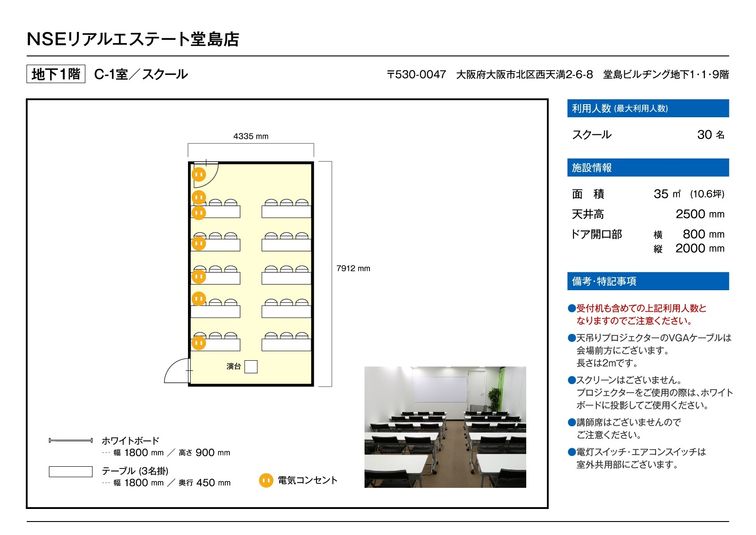Click the outlet icon beside the top door
The image size is (756, 535).
click(x=199, y=174)
